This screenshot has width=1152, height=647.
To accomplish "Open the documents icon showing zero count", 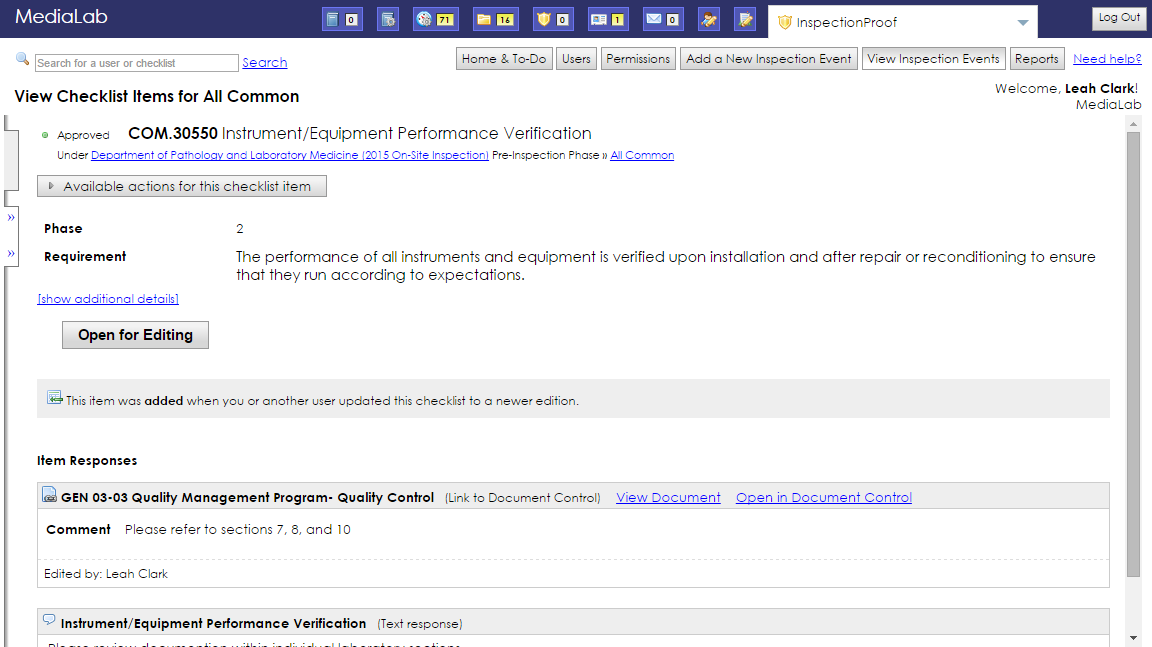I will point(342,18).
